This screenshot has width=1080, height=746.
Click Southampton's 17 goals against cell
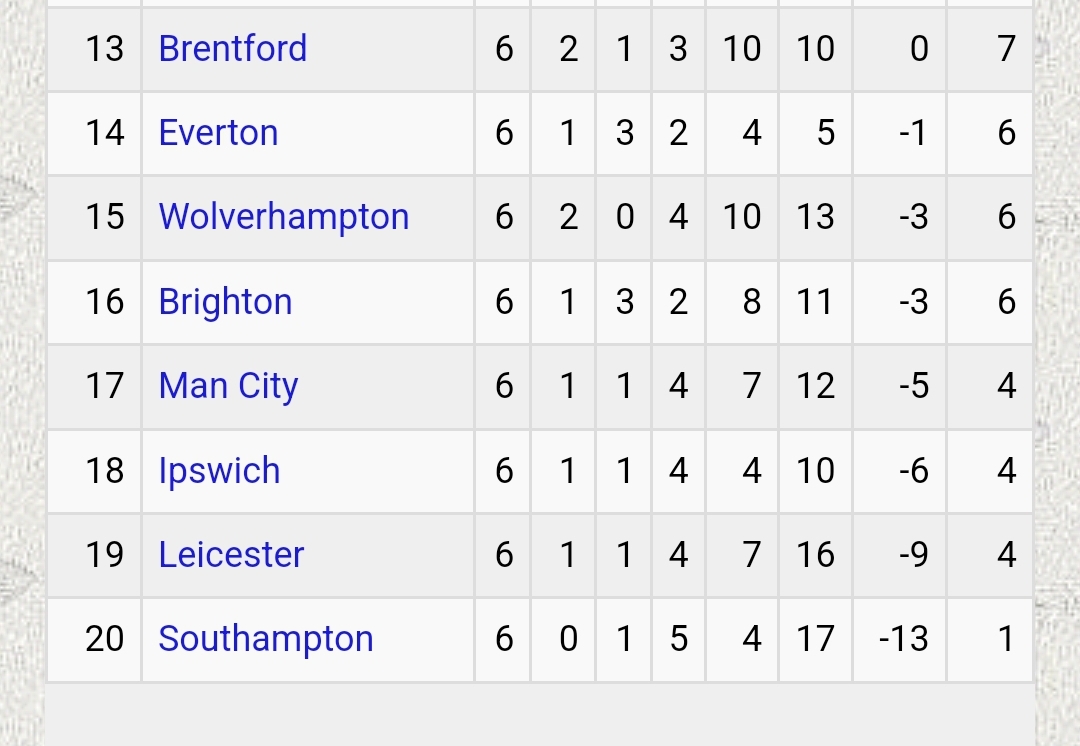click(816, 640)
